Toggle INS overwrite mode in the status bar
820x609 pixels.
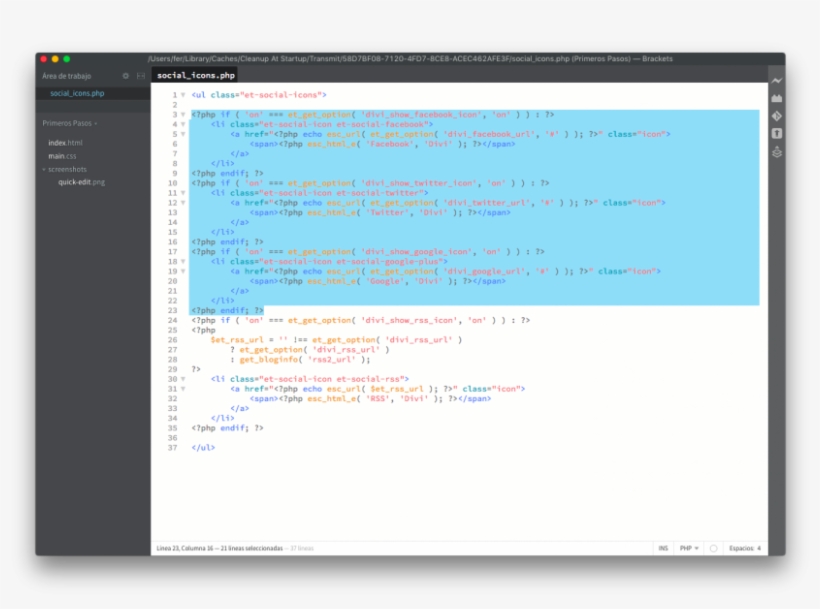tap(661, 548)
